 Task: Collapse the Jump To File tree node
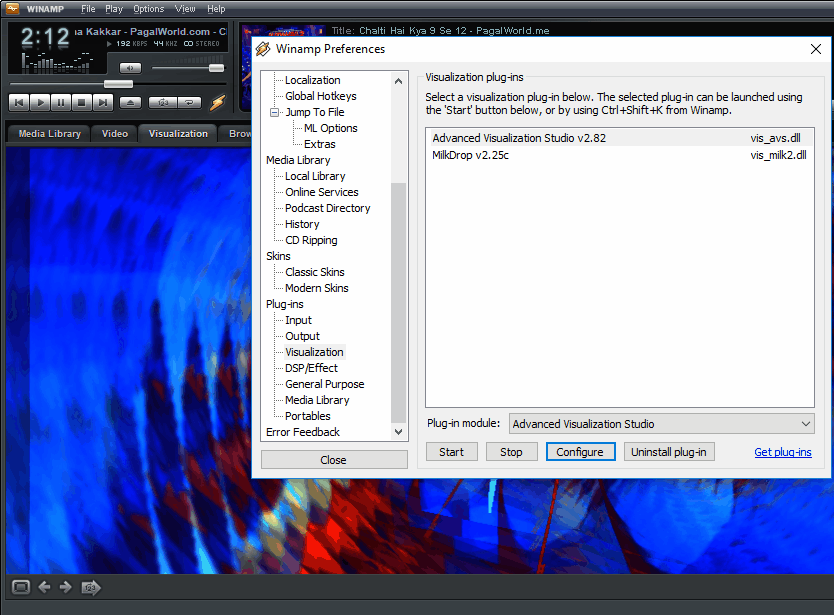274,112
